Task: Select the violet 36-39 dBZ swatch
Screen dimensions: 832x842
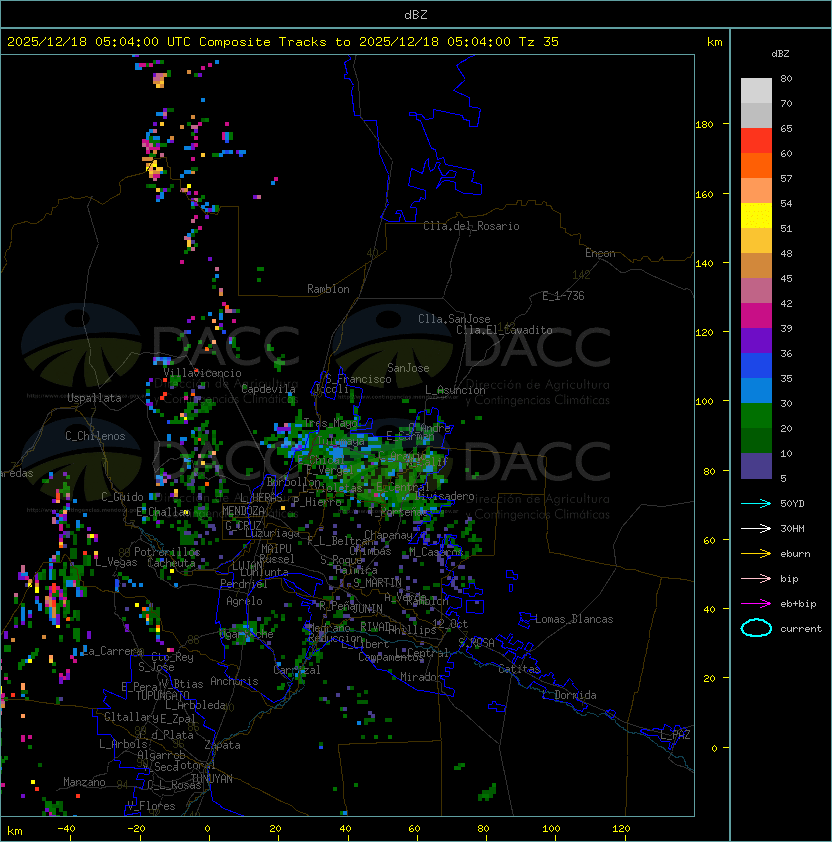Action: coord(756,340)
